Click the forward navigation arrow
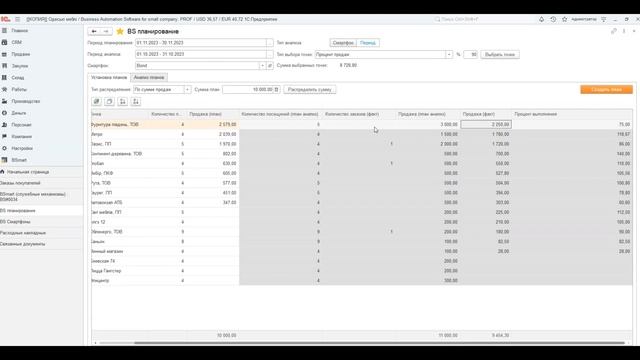Viewport: 640px width, 360px height. coord(106,31)
